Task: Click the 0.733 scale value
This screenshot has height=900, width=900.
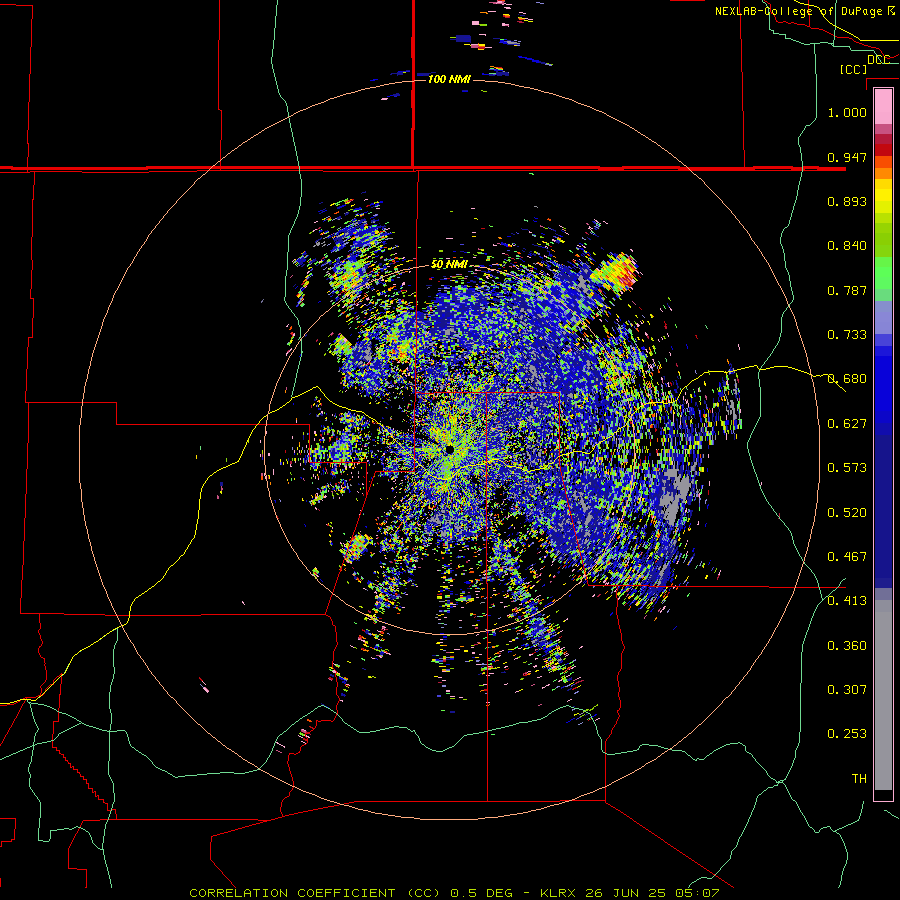Action: 847,335
